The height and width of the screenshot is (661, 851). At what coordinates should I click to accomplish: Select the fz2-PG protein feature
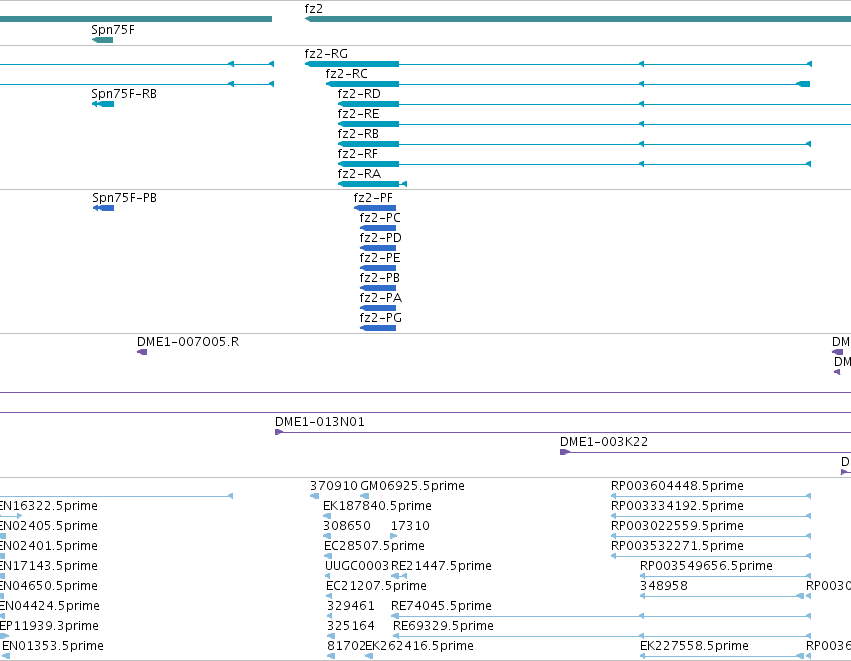click(x=378, y=328)
